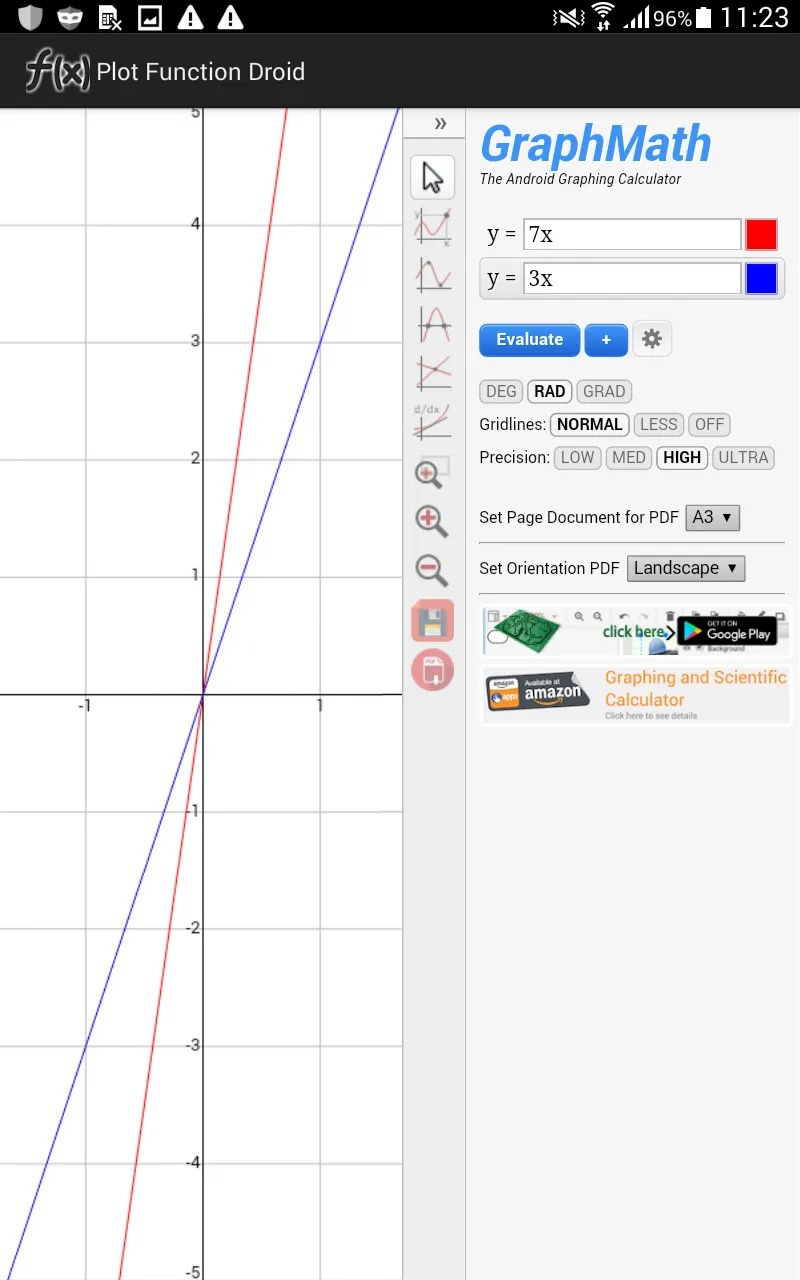Select the find intersection tool
The height and width of the screenshot is (1280, 800).
[432, 372]
